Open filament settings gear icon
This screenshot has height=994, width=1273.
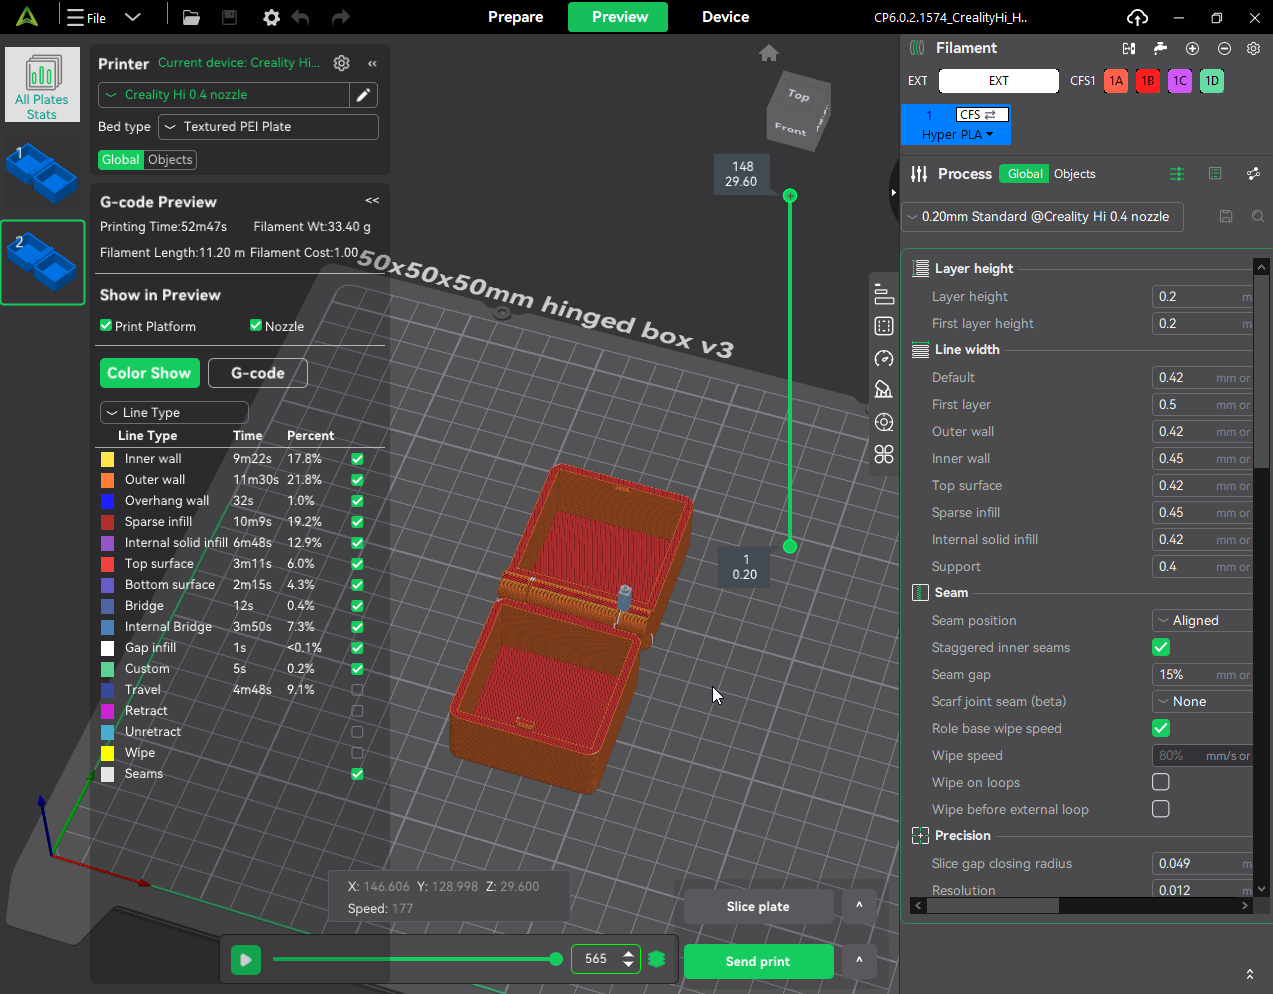[x=1253, y=48]
